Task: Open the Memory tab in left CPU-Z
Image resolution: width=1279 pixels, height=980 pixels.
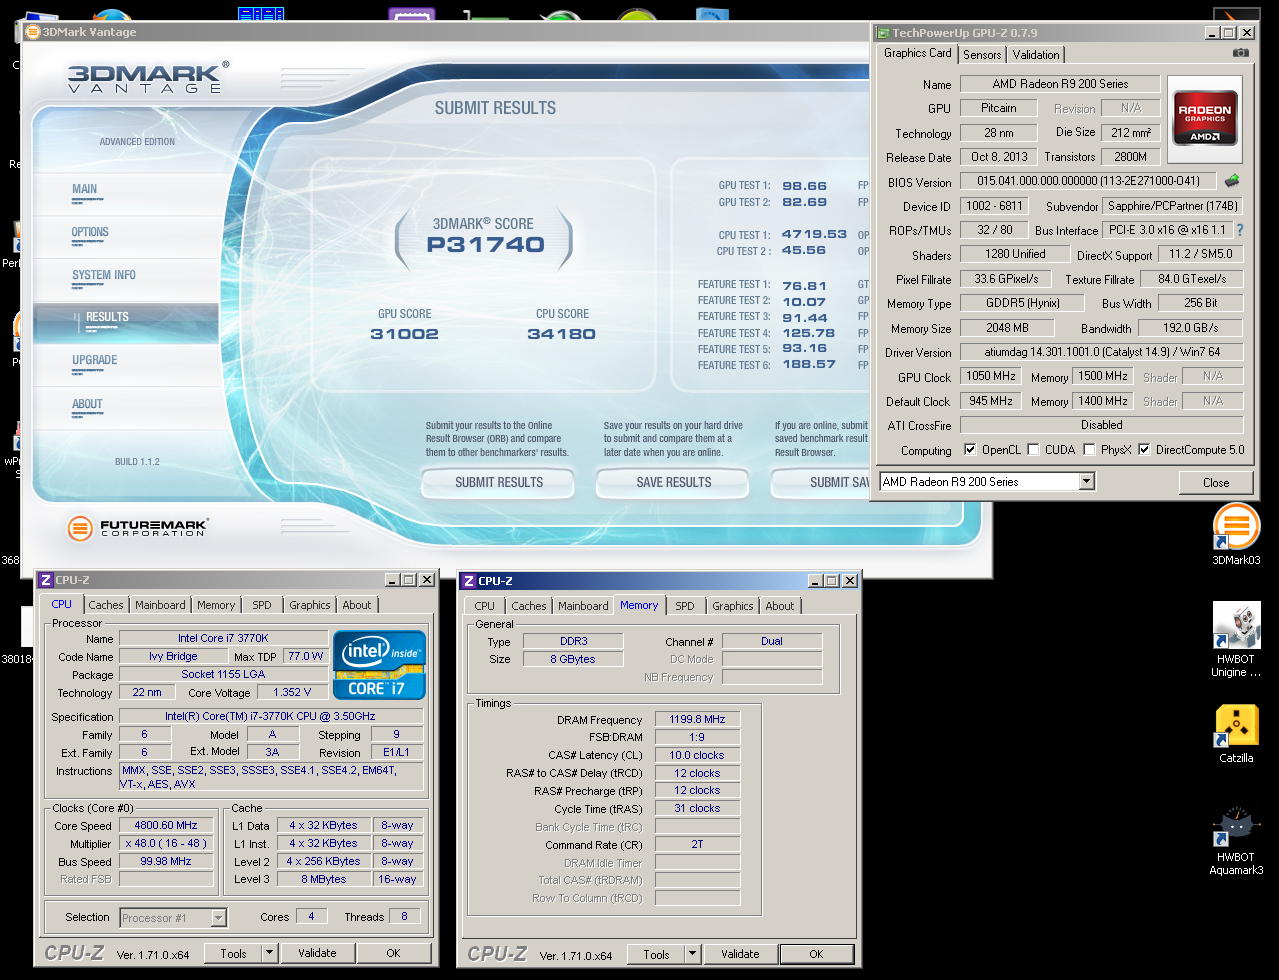Action: (216, 605)
